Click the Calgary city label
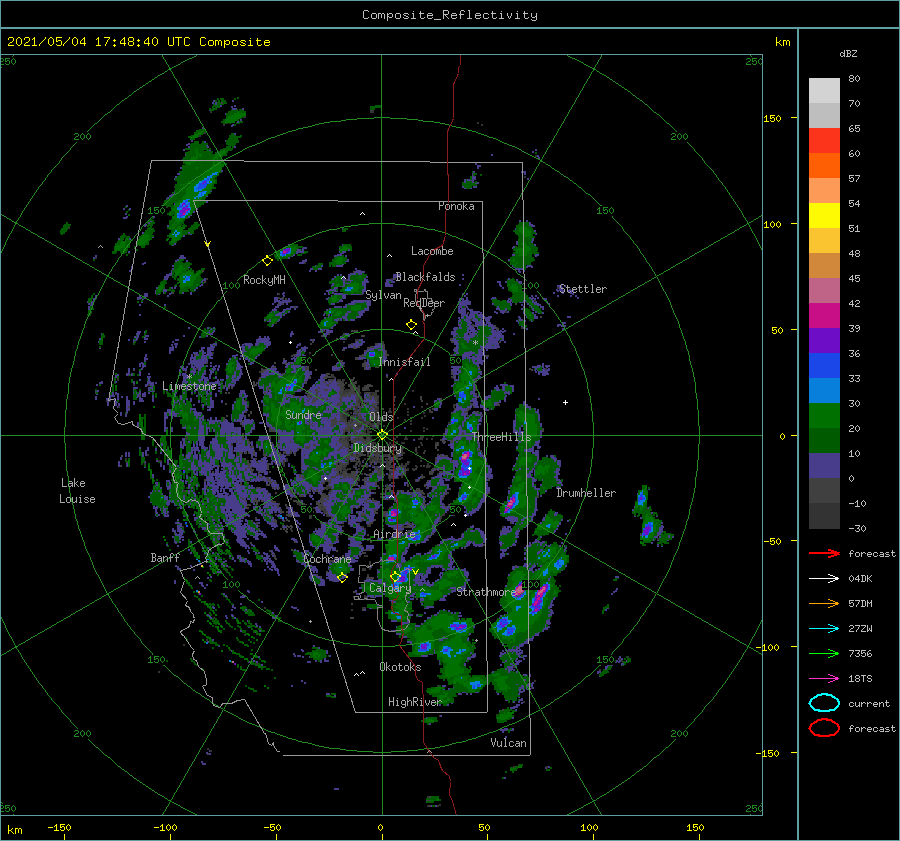900x841 pixels. pos(390,588)
